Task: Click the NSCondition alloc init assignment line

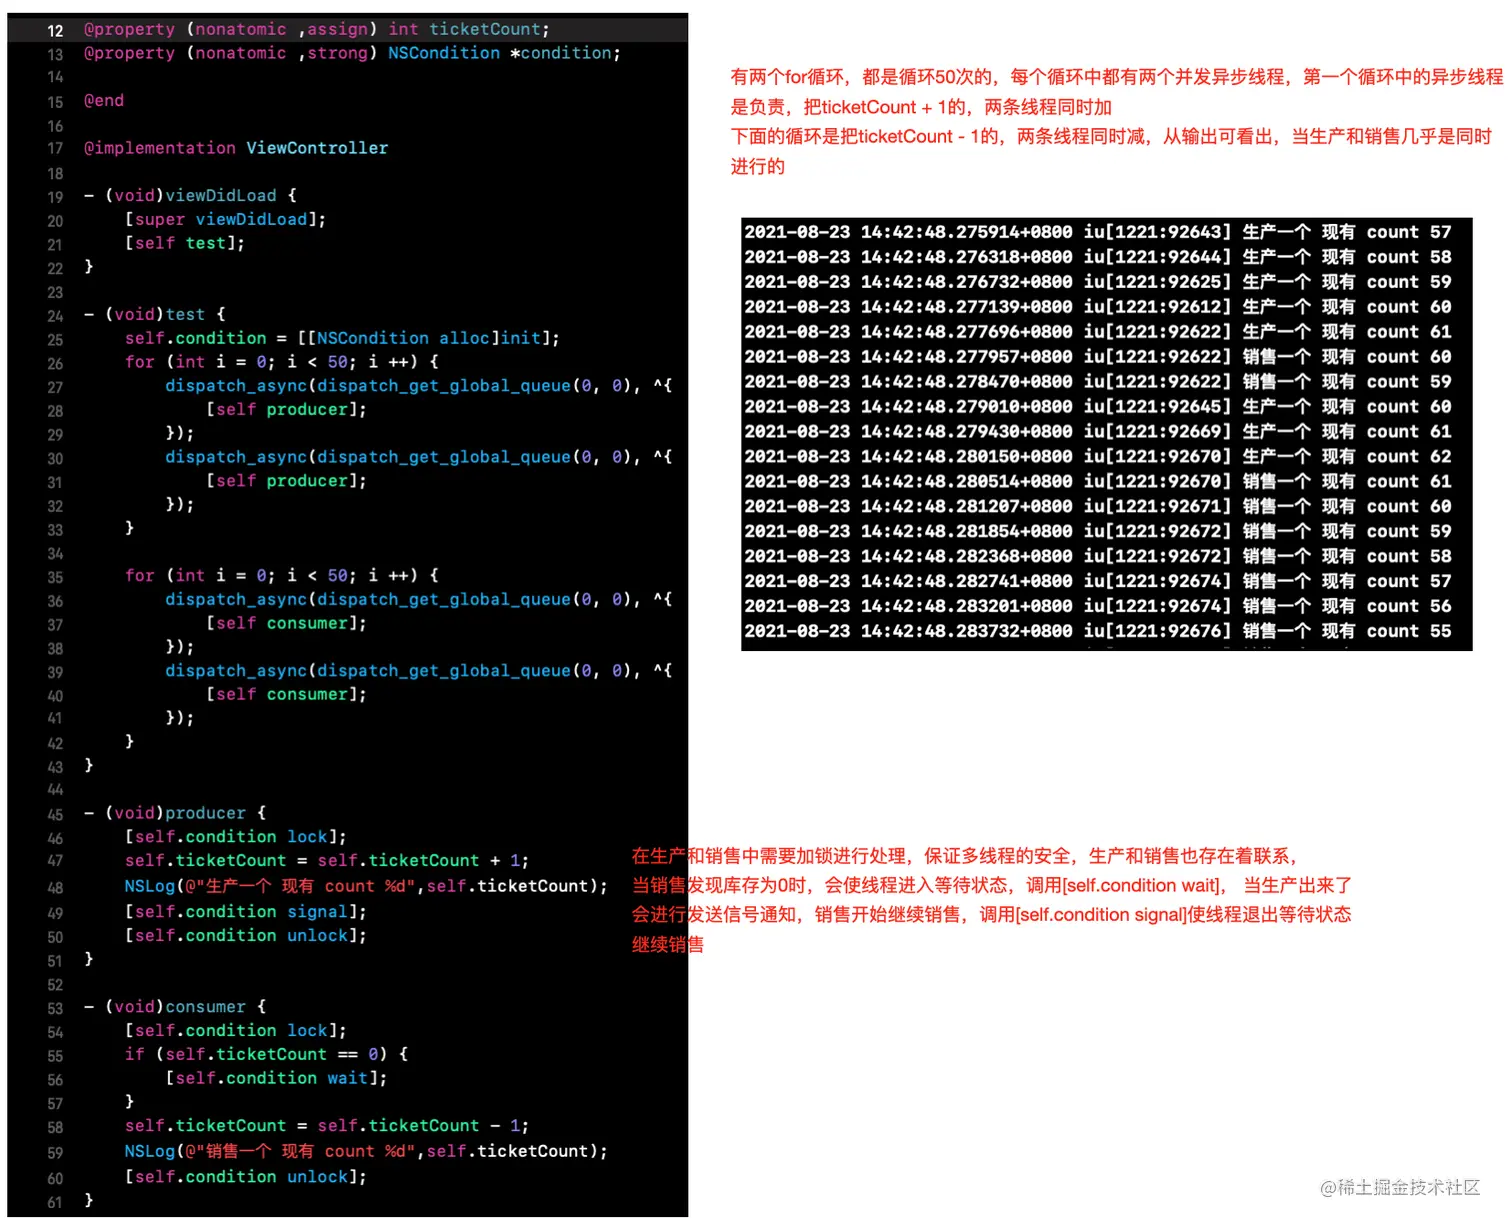Action: 342,338
